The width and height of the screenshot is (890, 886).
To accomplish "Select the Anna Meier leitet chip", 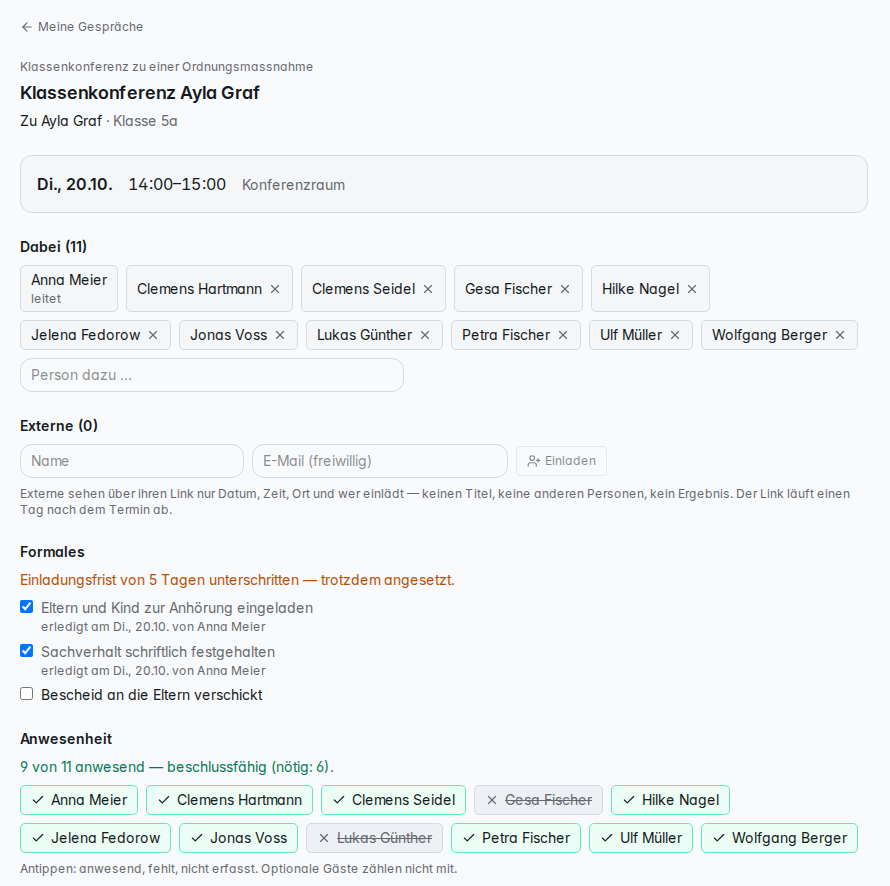I will click(69, 288).
